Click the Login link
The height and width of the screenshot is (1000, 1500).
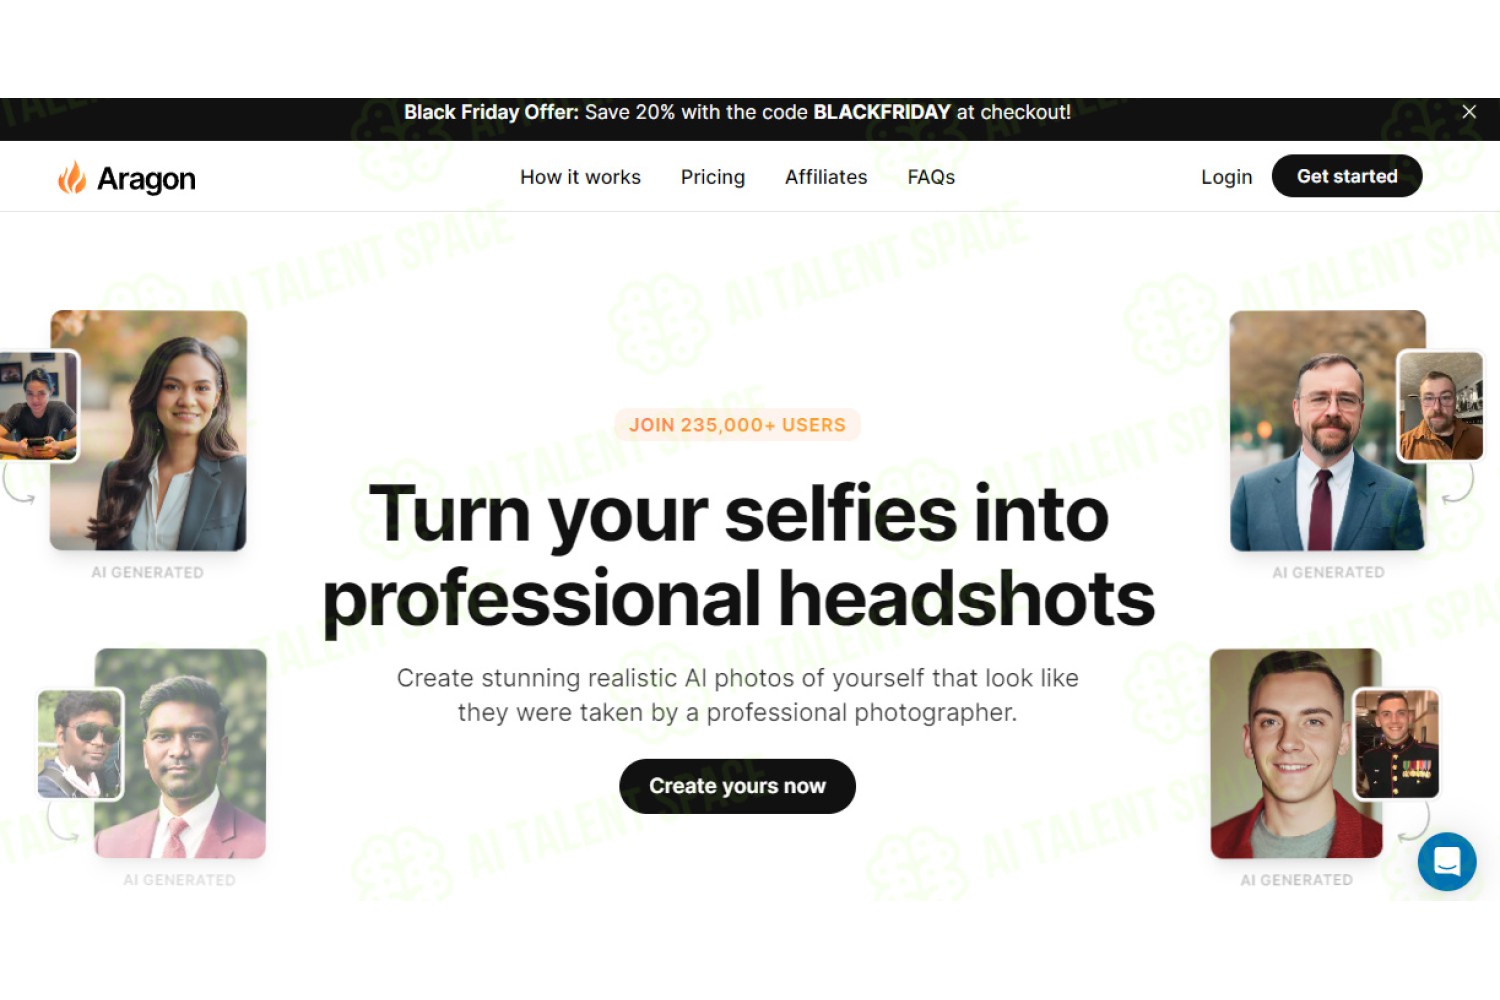click(x=1226, y=177)
